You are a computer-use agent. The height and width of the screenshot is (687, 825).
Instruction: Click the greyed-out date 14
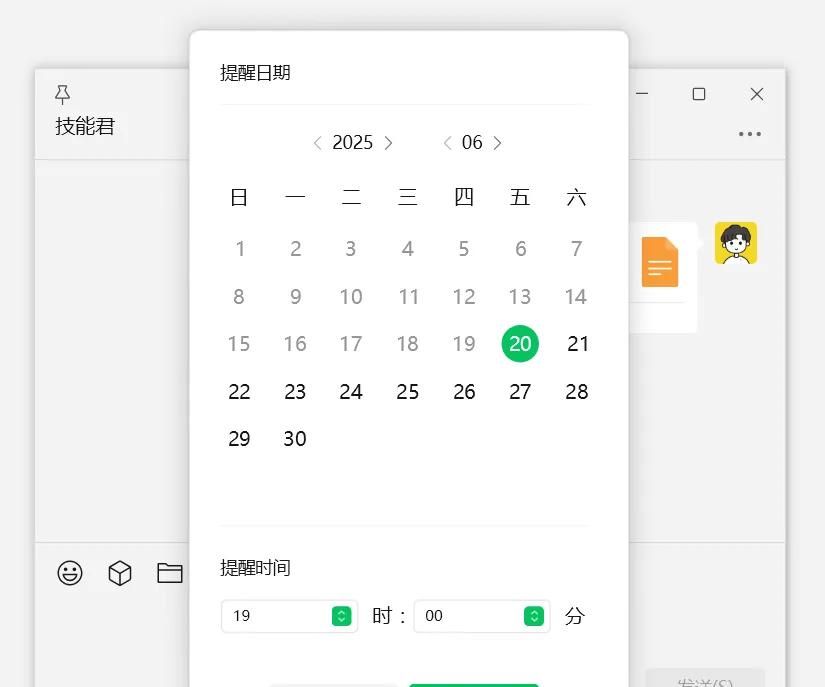pos(576,297)
